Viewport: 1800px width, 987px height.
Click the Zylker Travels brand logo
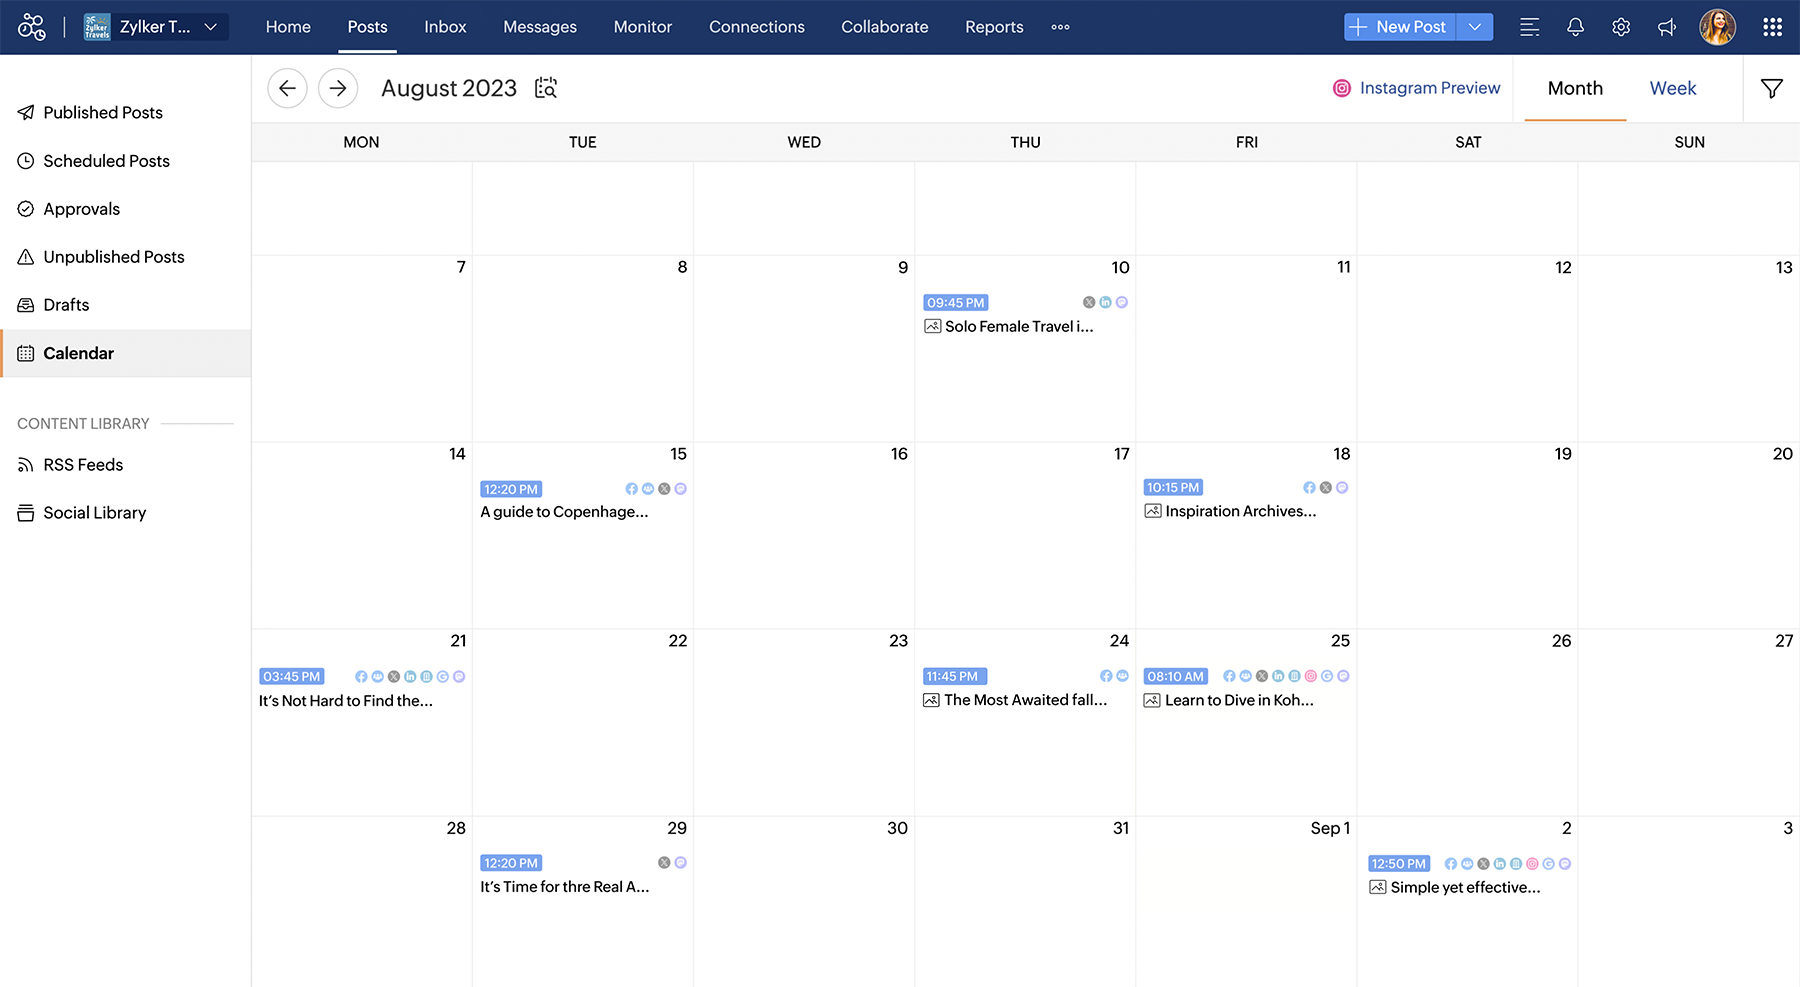(x=97, y=27)
